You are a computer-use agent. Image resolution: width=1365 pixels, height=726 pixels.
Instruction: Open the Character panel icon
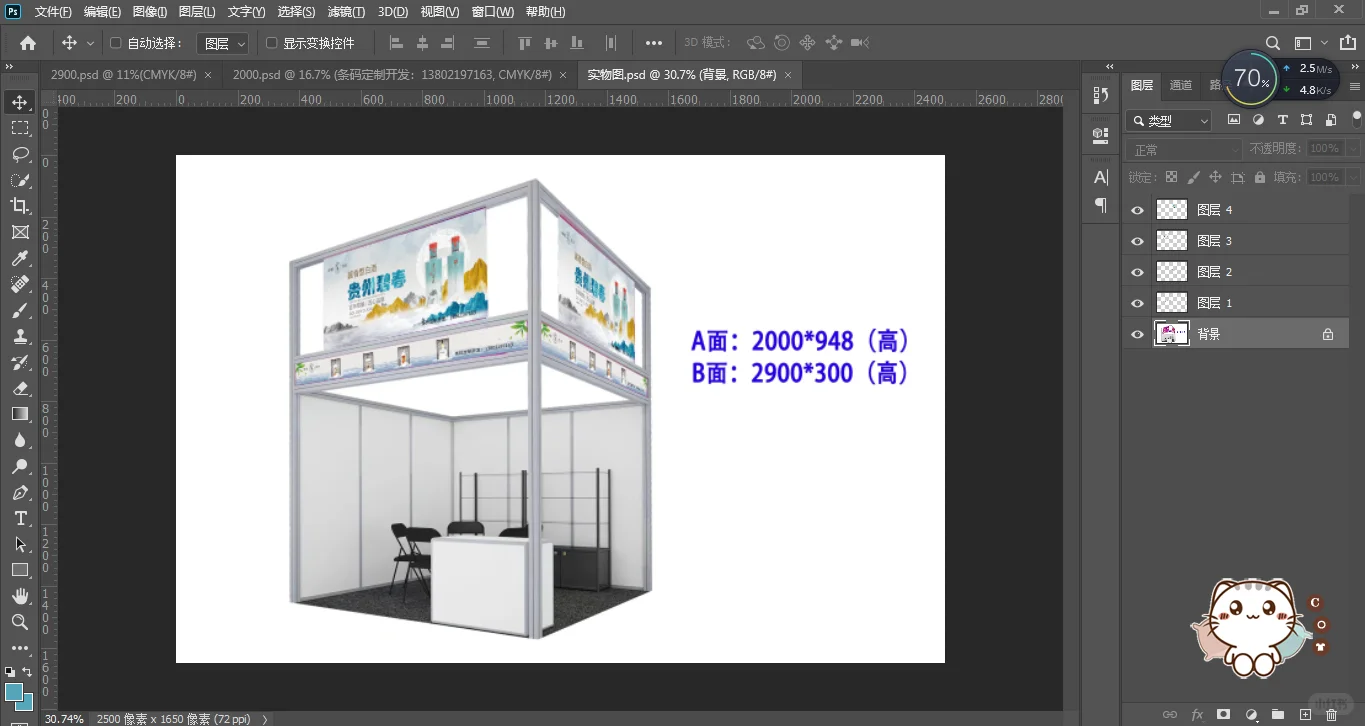[x=1101, y=177]
